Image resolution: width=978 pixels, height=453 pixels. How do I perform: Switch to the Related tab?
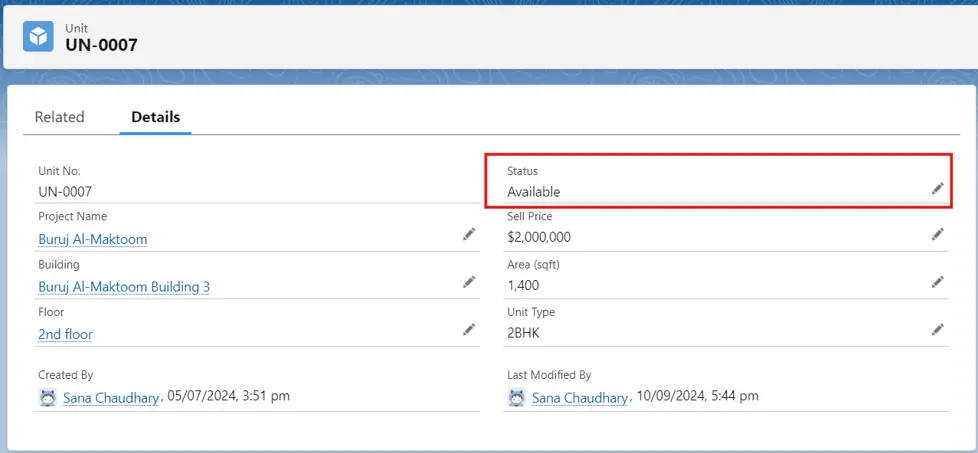coord(59,117)
